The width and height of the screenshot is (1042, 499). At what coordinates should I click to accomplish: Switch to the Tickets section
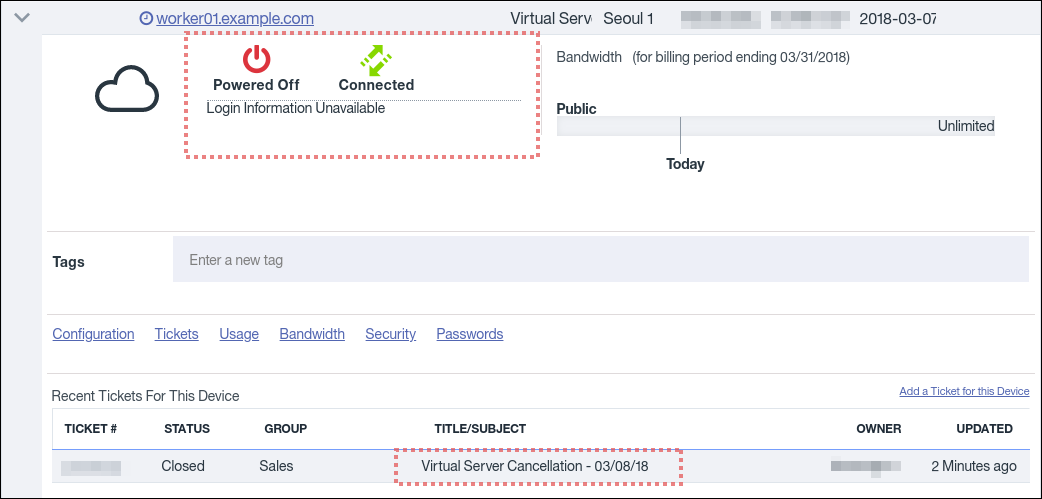point(176,334)
